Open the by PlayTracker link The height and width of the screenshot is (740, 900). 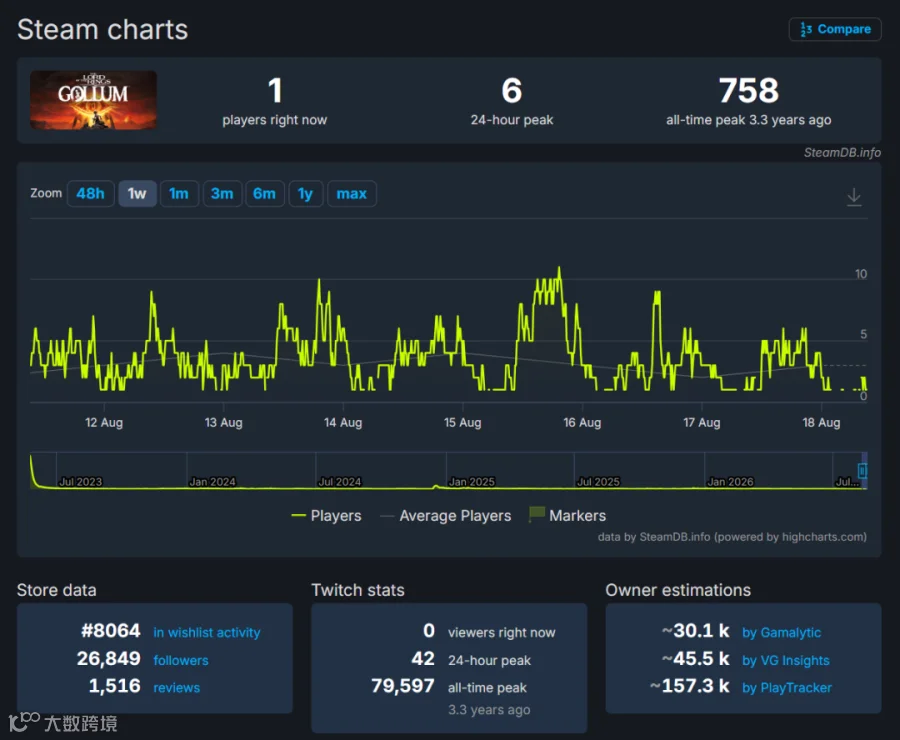pos(787,687)
